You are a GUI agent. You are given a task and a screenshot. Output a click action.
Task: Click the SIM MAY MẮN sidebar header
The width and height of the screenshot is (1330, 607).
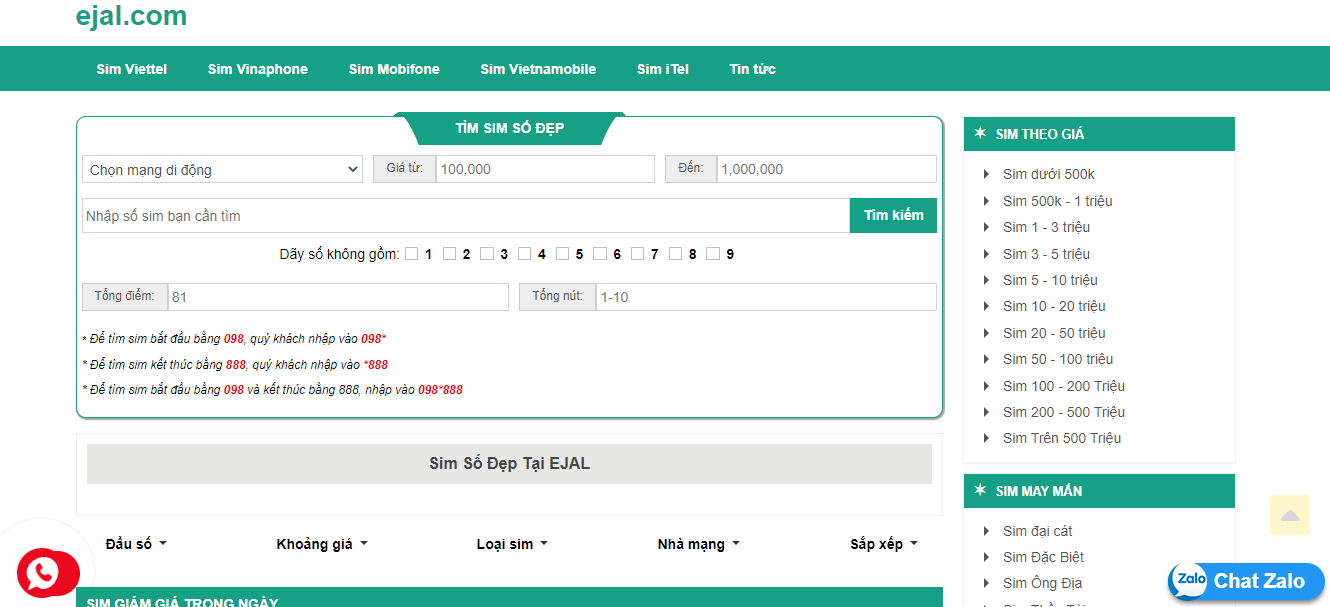tap(1099, 491)
